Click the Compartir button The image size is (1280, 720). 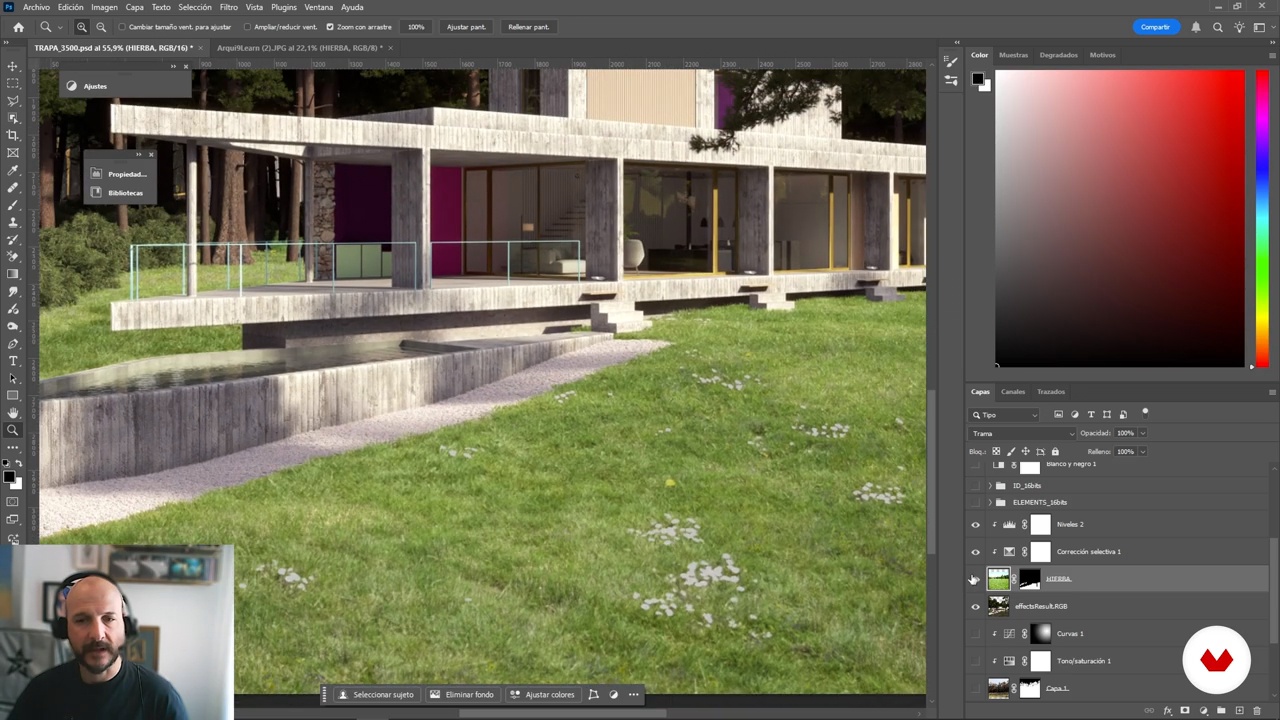pyautogui.click(x=1154, y=27)
